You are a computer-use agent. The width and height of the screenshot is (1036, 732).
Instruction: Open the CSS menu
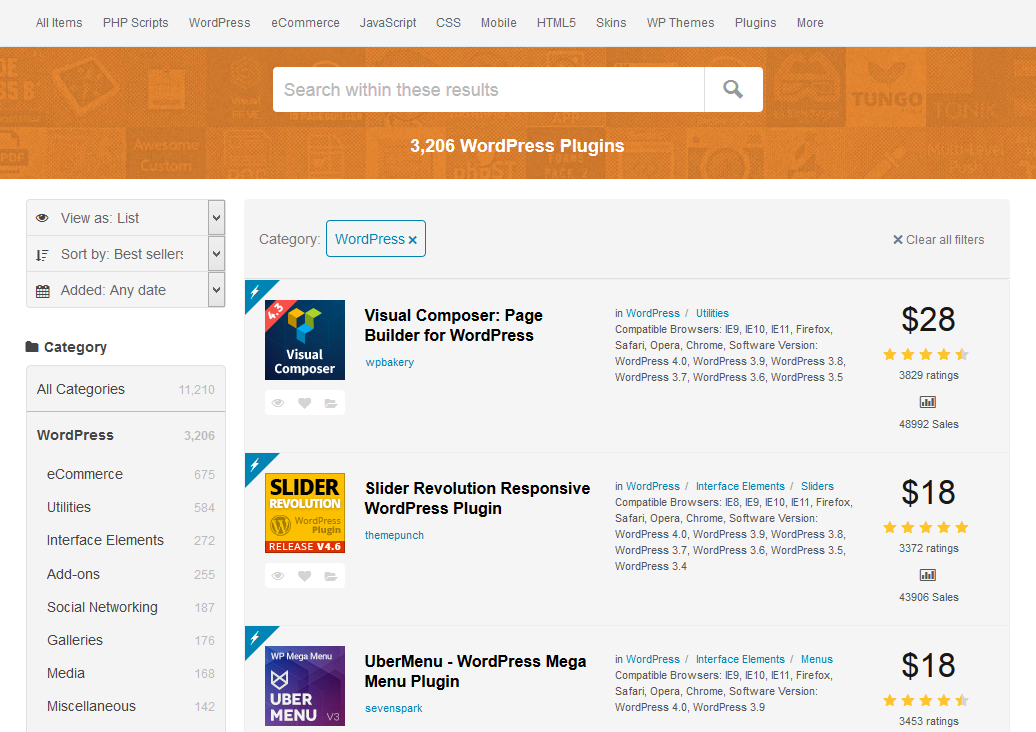[x=448, y=22]
